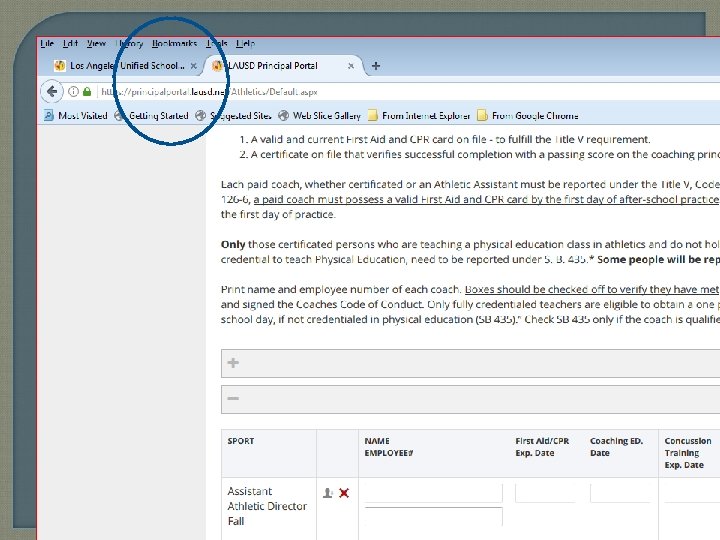This screenshot has width=720, height=540.
Task: Close the LAUSD Principal Portal tab
Action: tap(351, 66)
